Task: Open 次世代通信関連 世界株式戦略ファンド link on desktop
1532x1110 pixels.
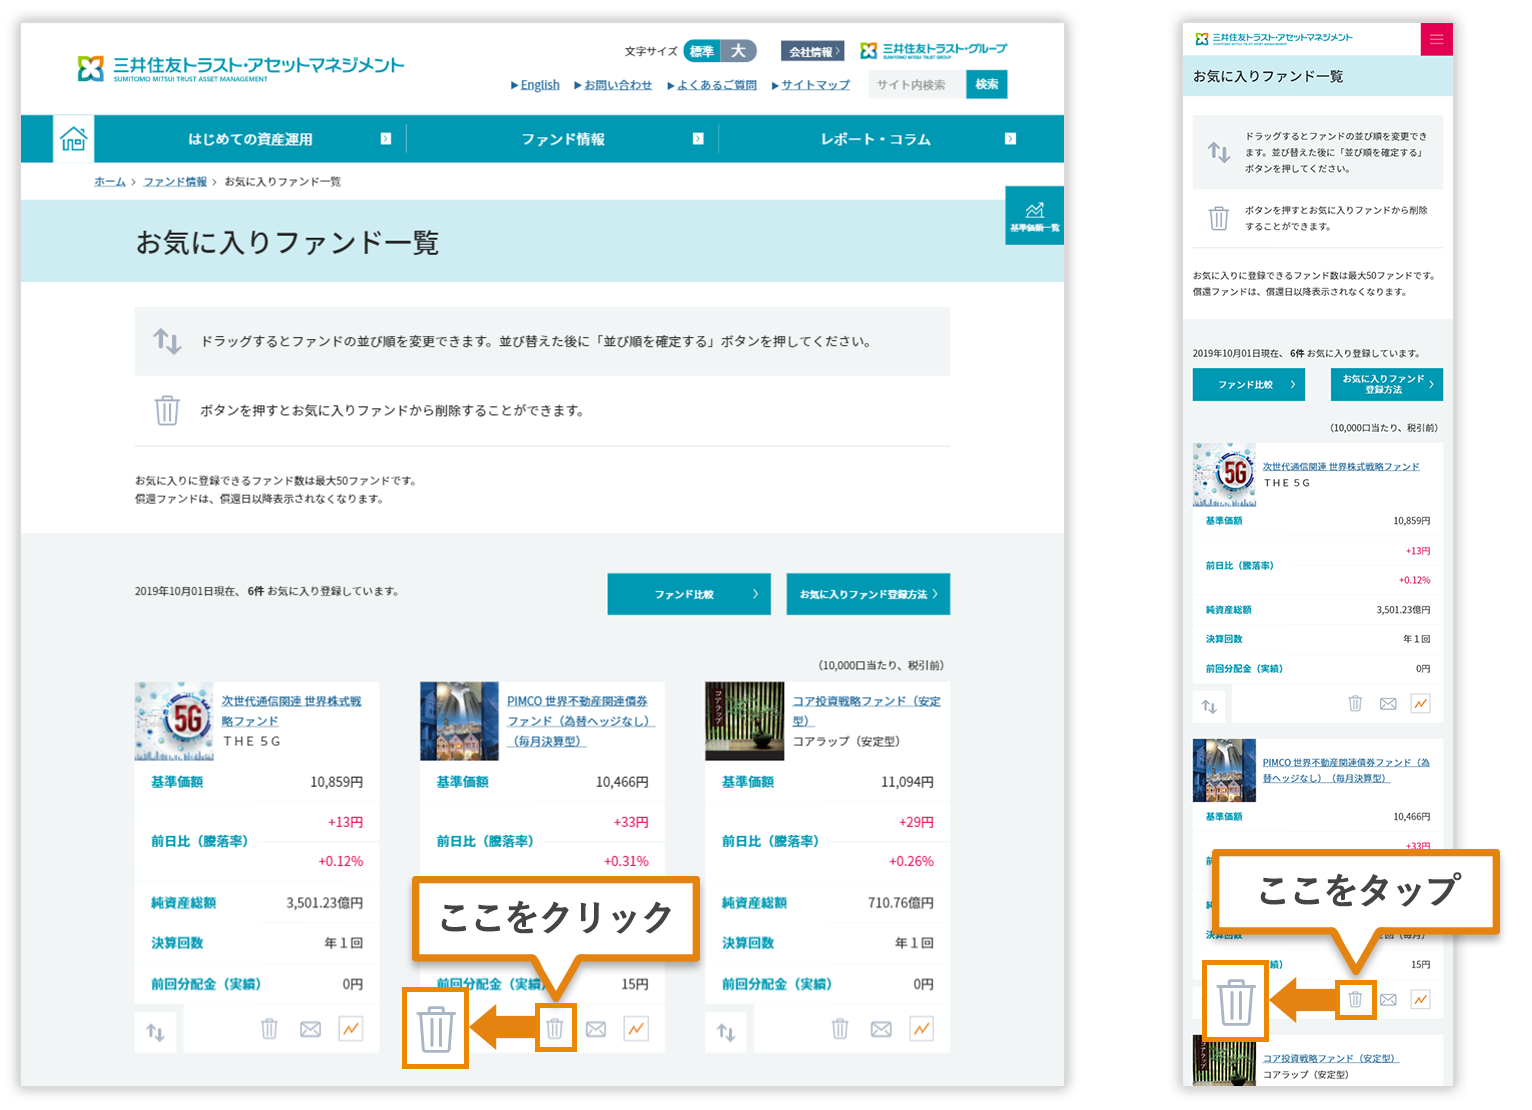Action: [x=291, y=711]
